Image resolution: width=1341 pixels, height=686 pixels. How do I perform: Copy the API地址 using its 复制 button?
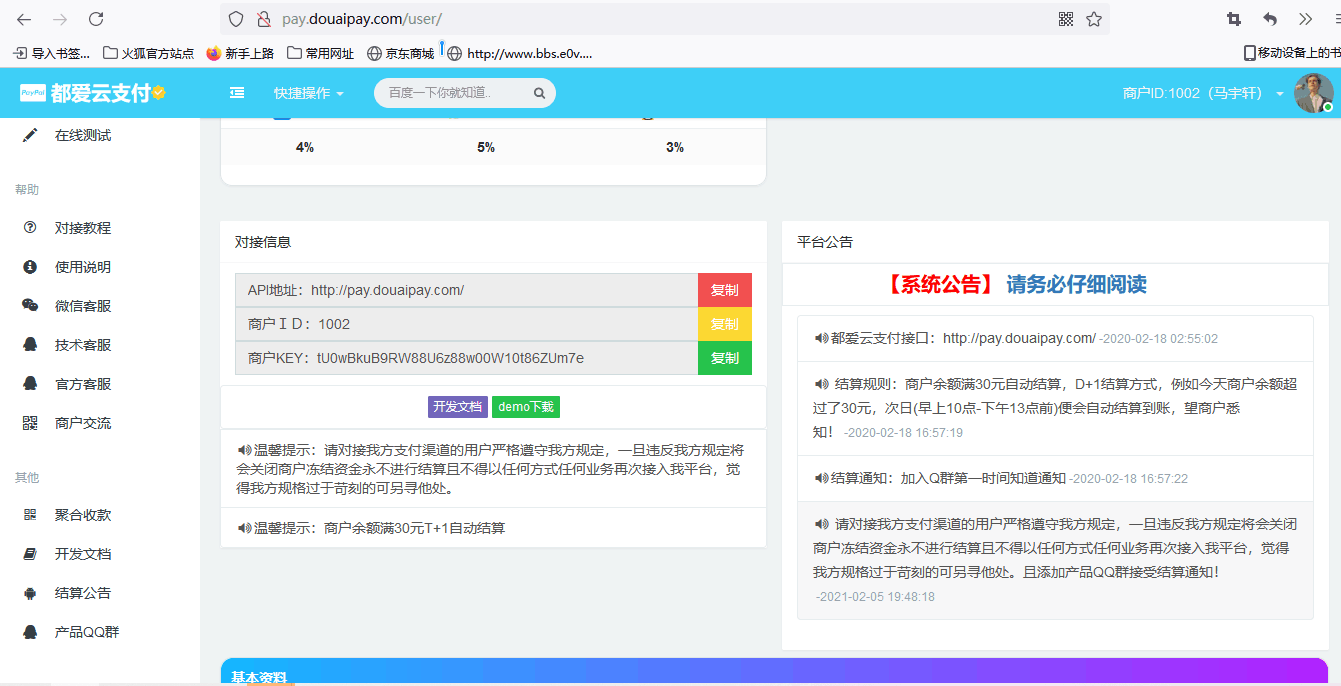coord(724,289)
